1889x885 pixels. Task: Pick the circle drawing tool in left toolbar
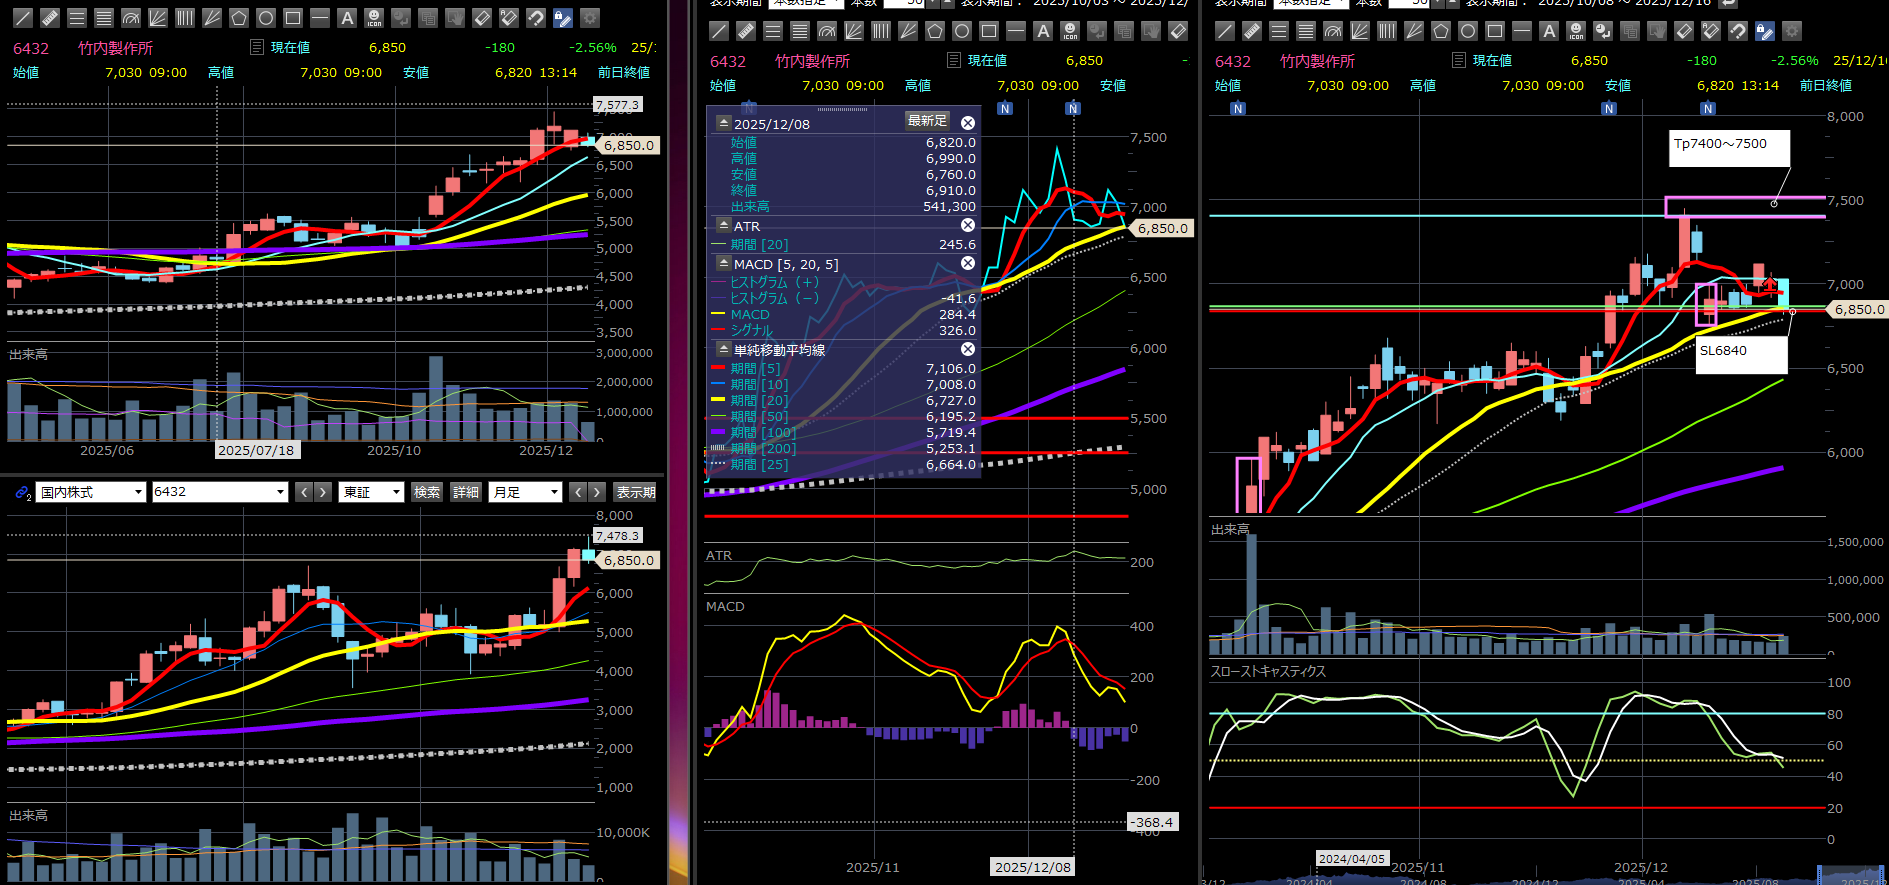265,18
